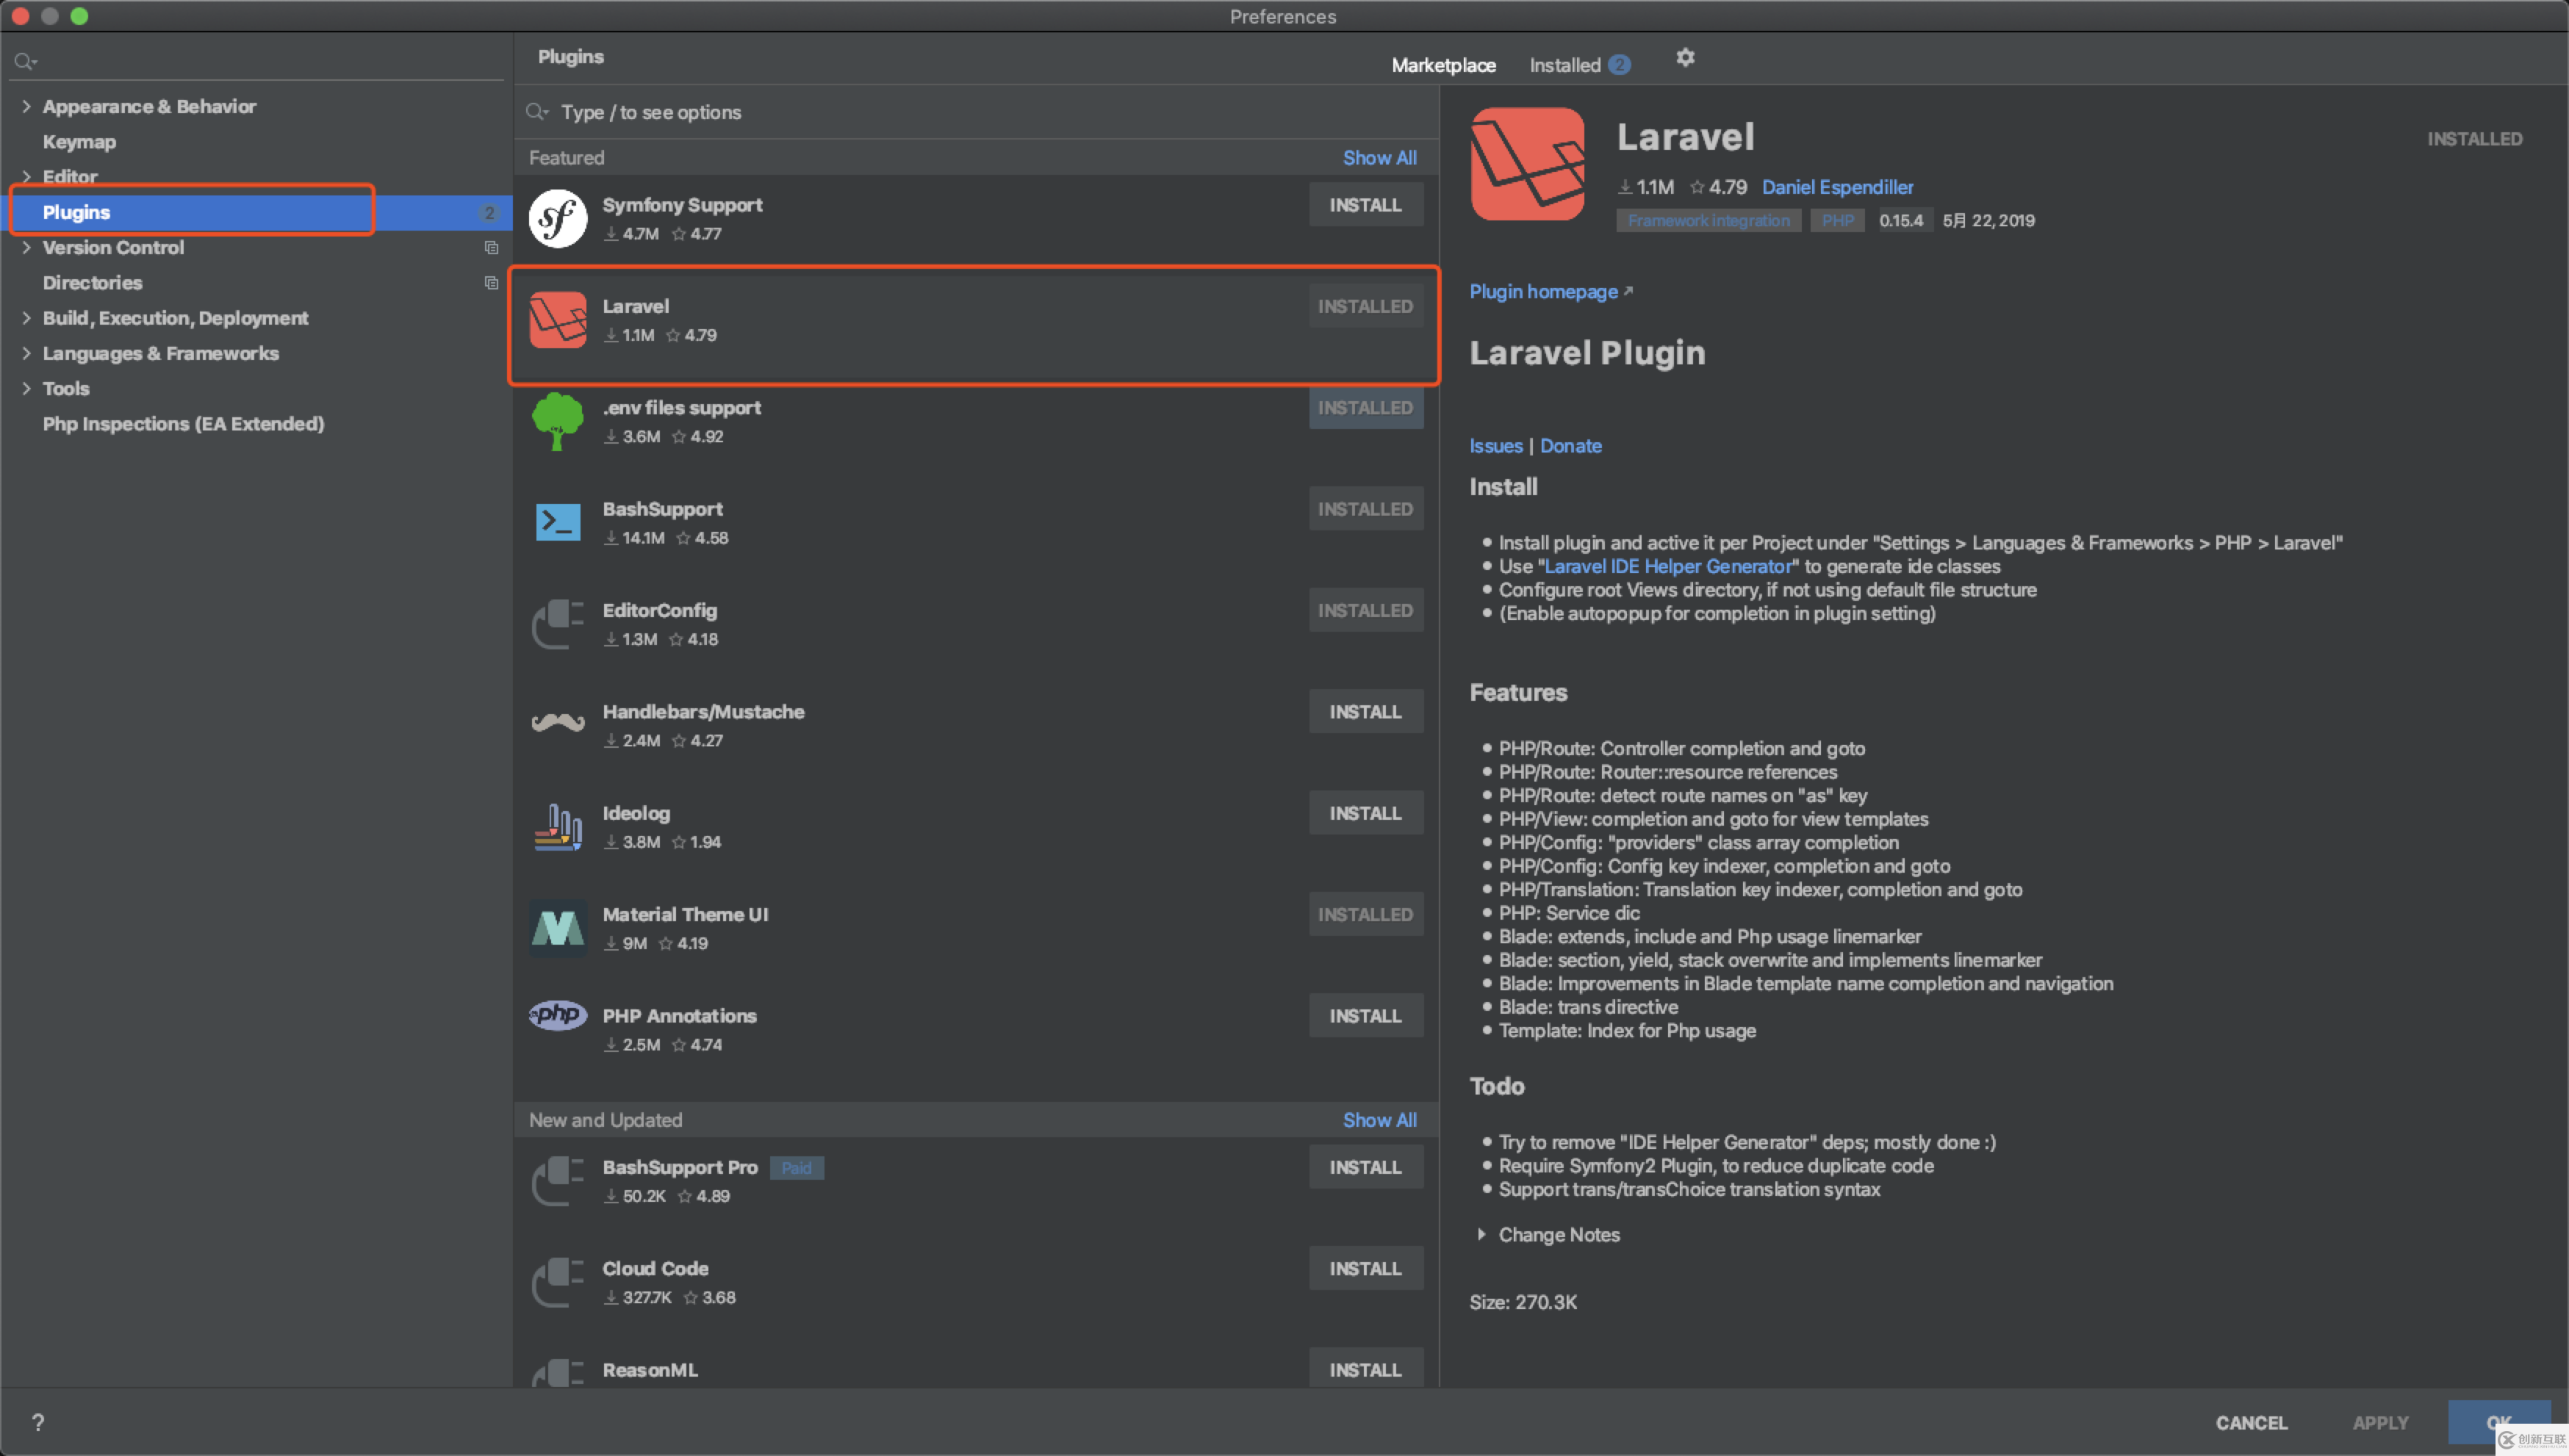Click the Handlebars/Mustache mustache icon
2569x1456 pixels.
click(x=557, y=722)
